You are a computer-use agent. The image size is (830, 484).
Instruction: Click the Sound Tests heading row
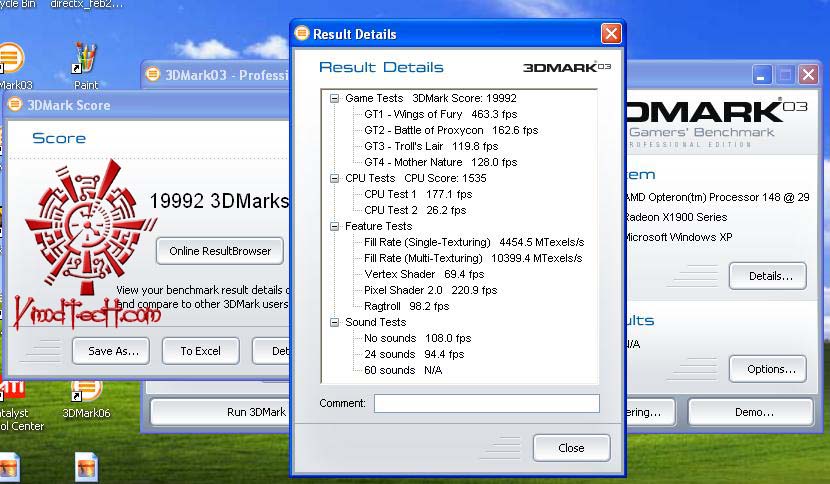tap(375, 322)
